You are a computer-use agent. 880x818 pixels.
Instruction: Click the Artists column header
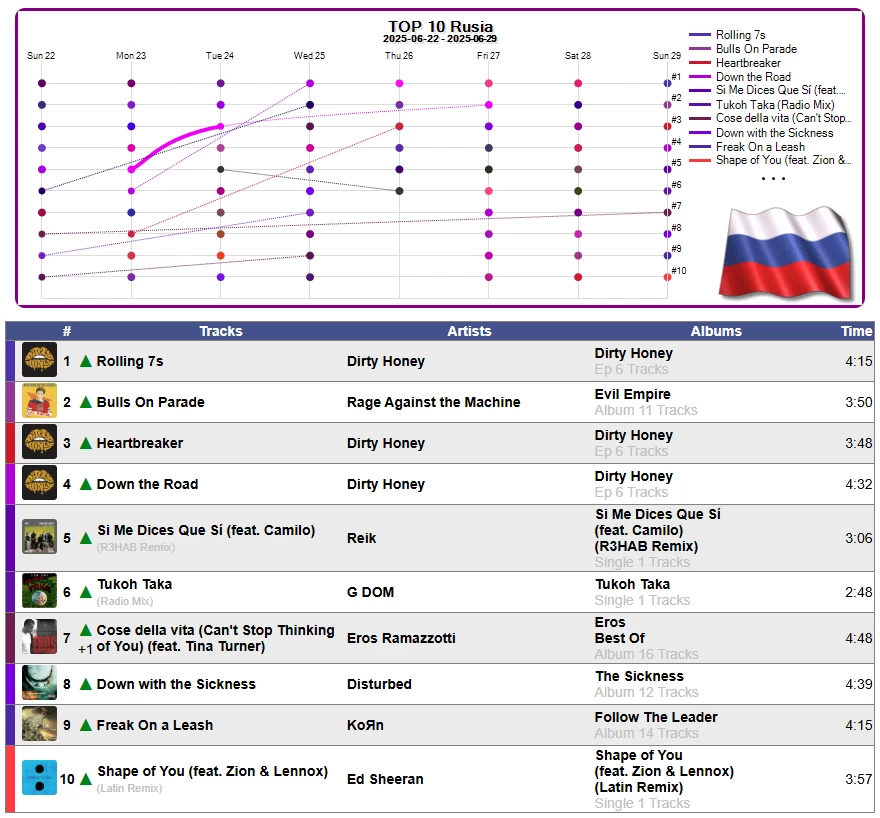[x=469, y=331]
